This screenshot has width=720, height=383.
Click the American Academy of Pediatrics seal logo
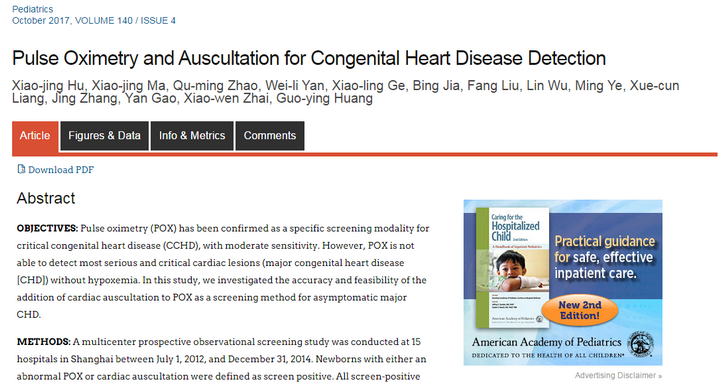641,344
